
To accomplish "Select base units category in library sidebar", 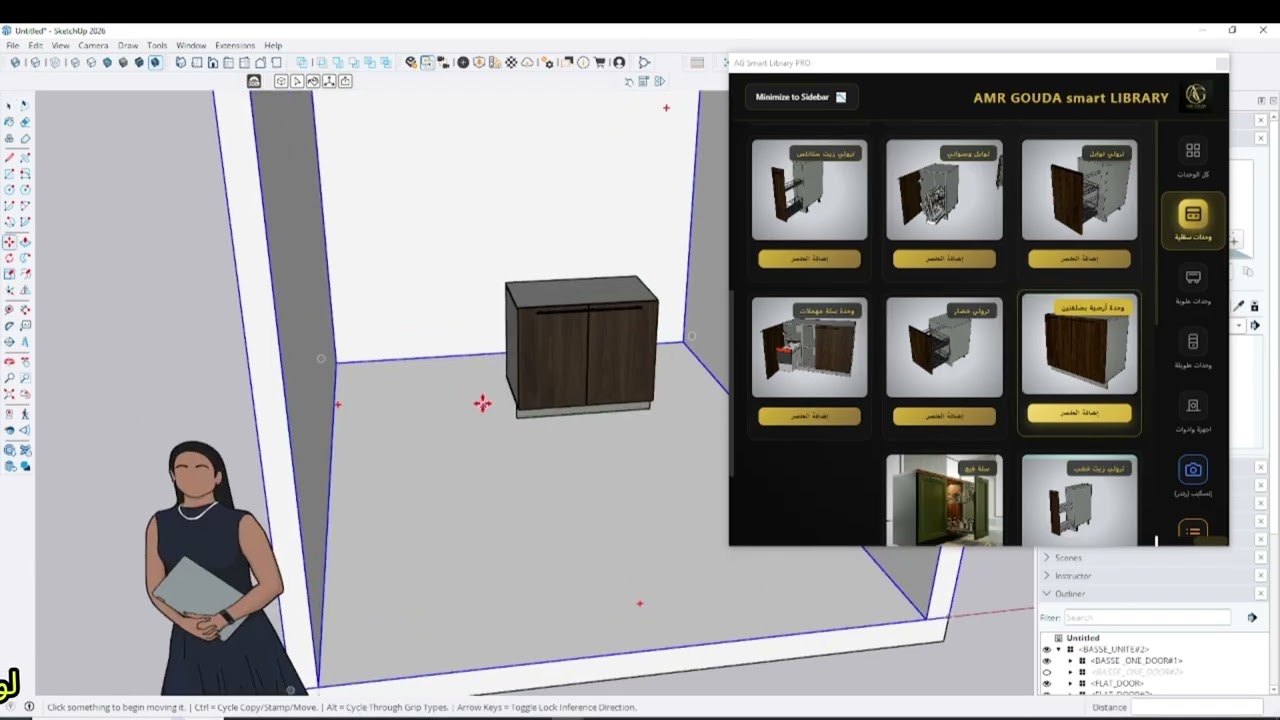I will (x=1193, y=221).
